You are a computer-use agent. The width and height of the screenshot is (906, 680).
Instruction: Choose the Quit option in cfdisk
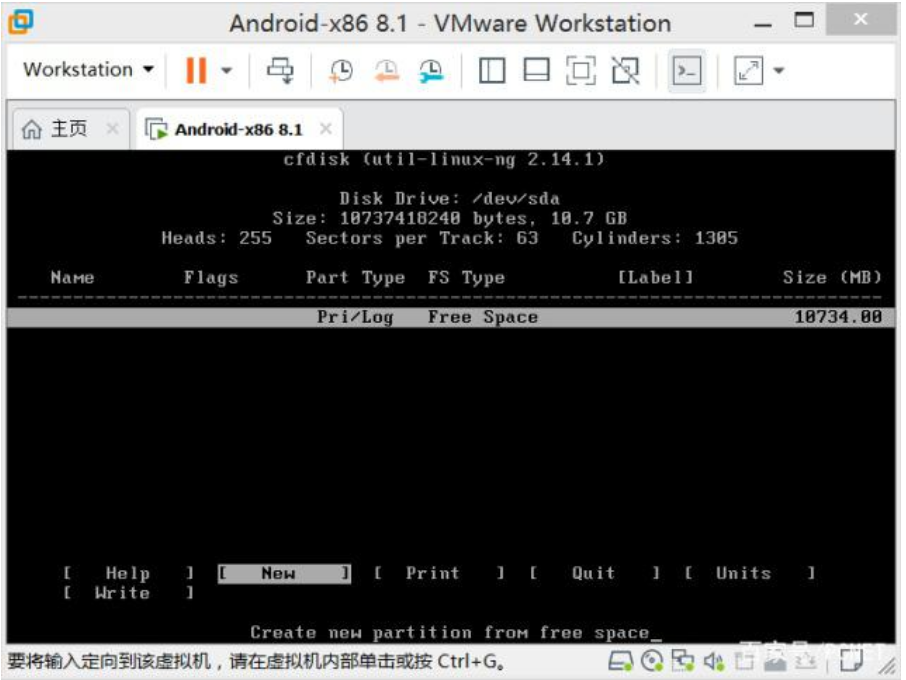click(594, 573)
